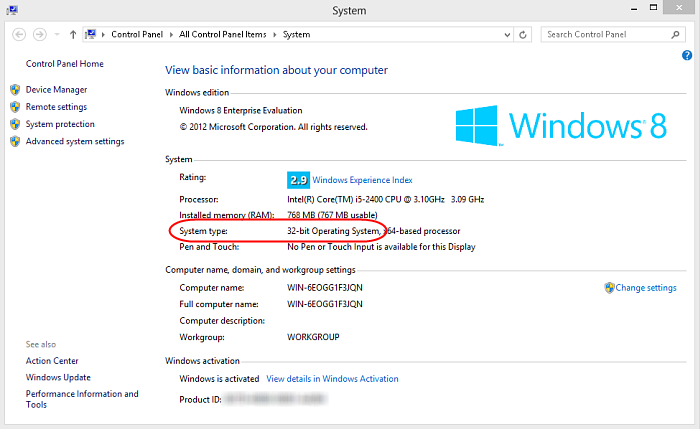Click the shield icon beside Remote settings
This screenshot has height=429, width=700.
[15, 107]
